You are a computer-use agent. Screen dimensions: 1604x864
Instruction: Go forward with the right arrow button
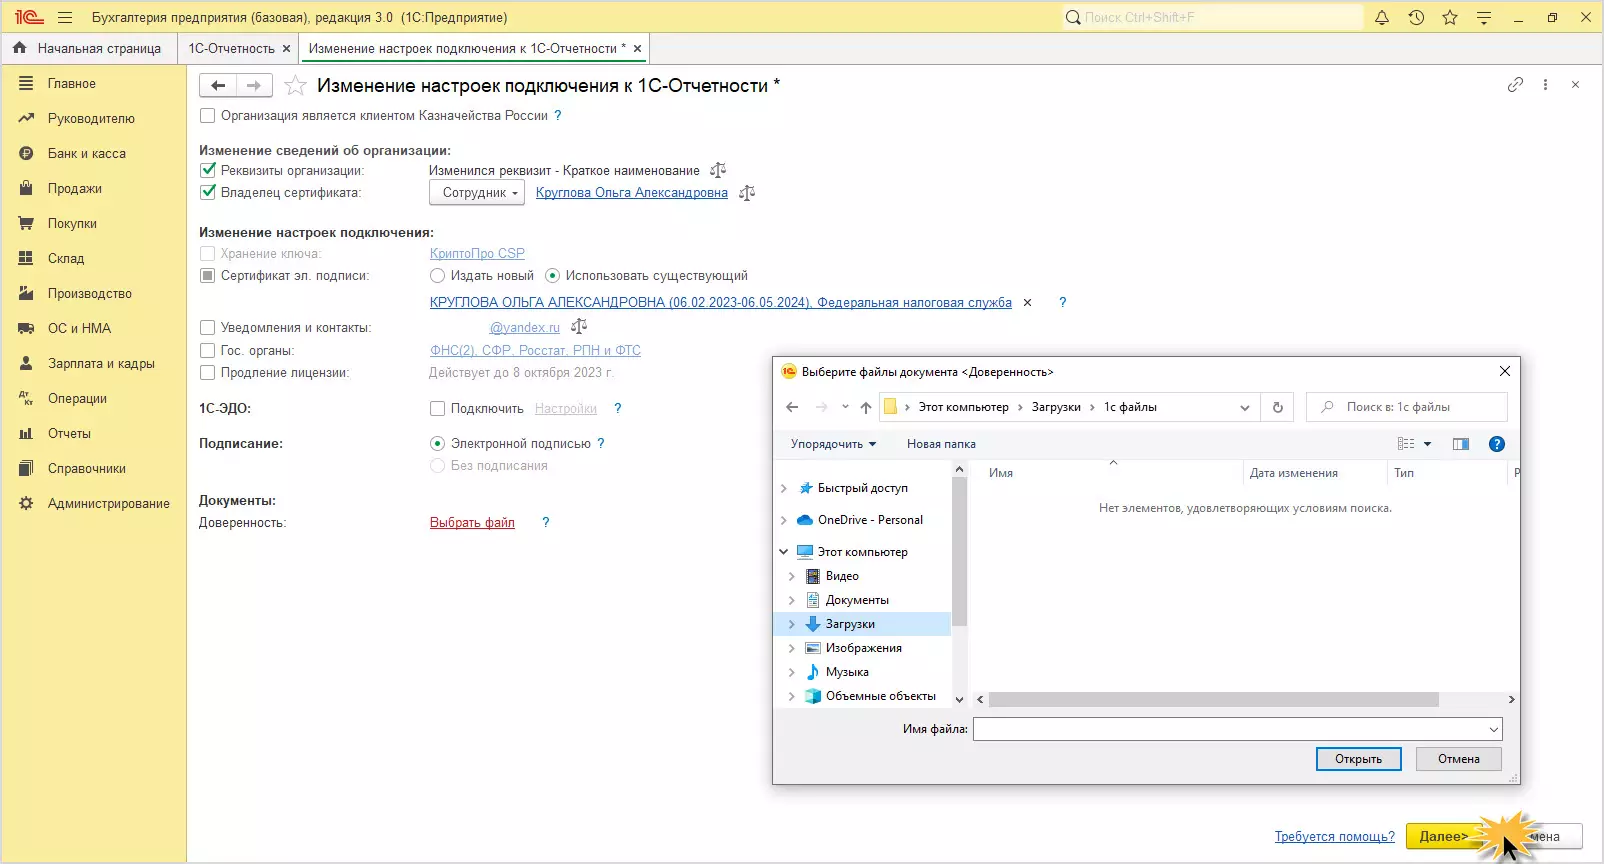point(254,86)
